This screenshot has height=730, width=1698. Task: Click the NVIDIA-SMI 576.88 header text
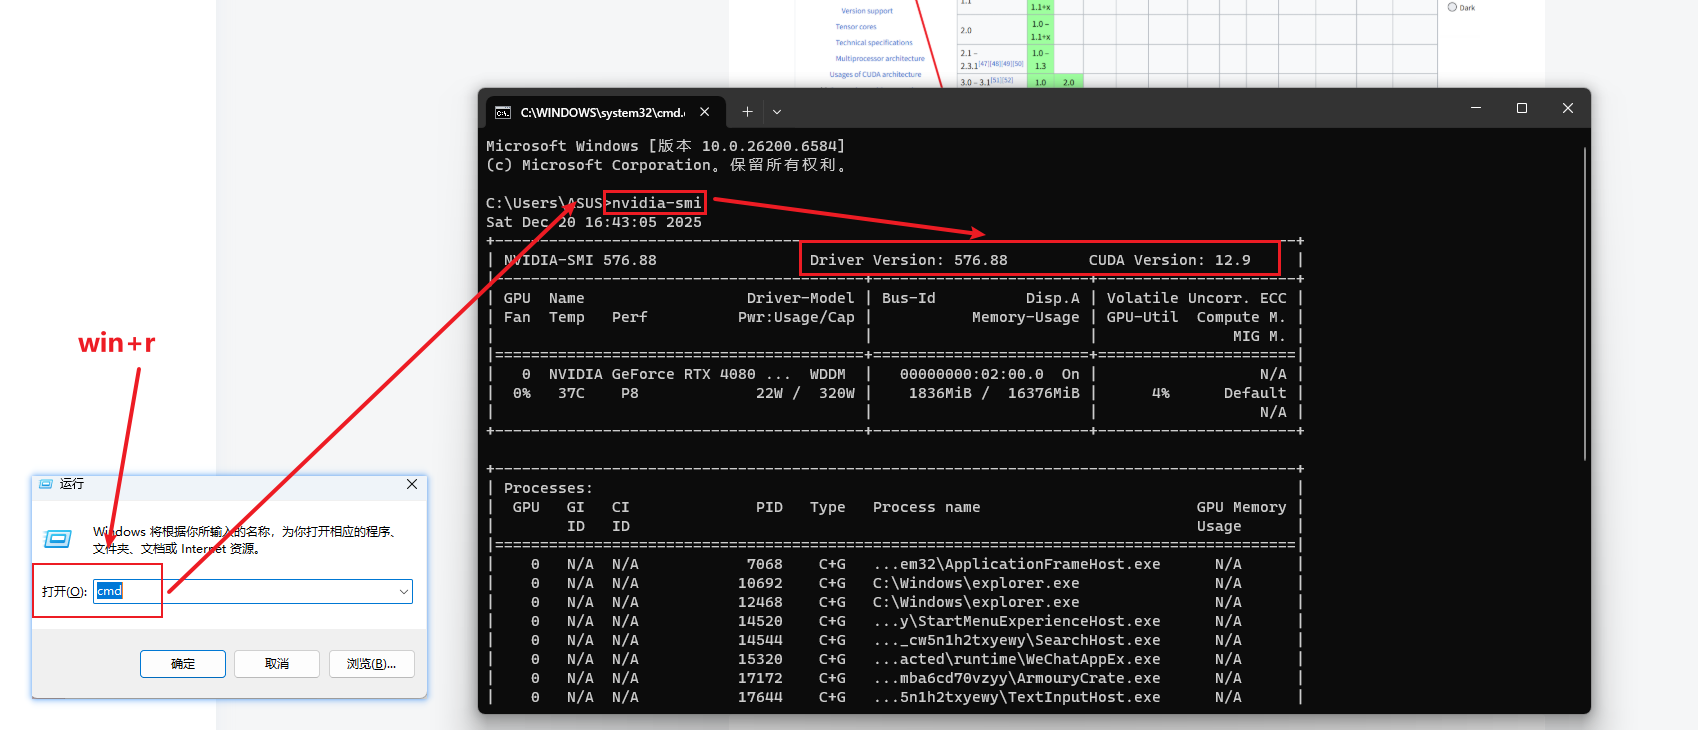pos(580,260)
